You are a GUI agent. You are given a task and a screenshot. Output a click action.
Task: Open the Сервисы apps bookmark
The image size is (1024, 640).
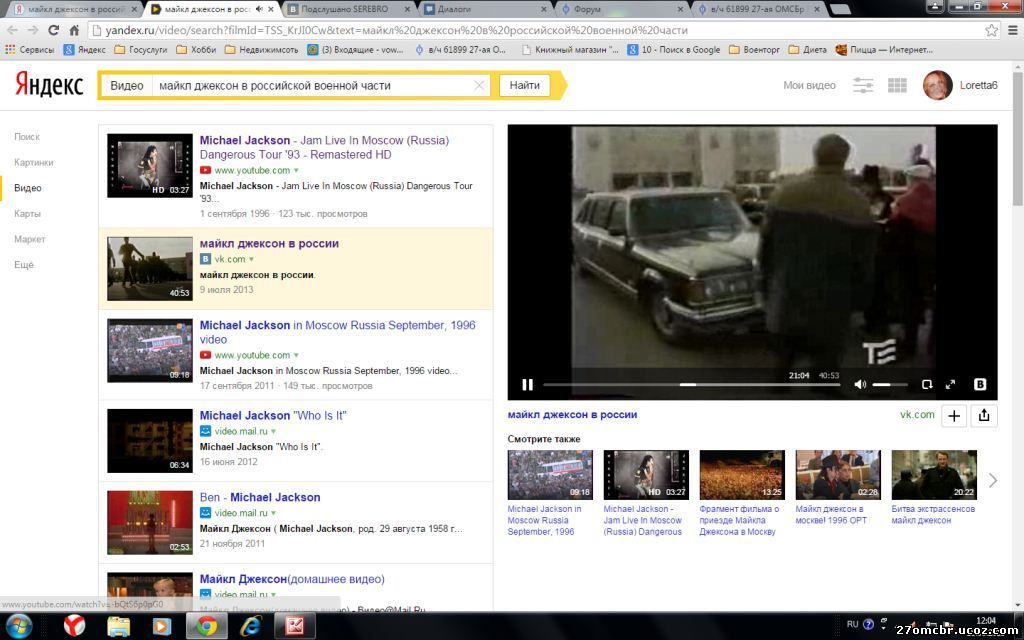[x=29, y=50]
